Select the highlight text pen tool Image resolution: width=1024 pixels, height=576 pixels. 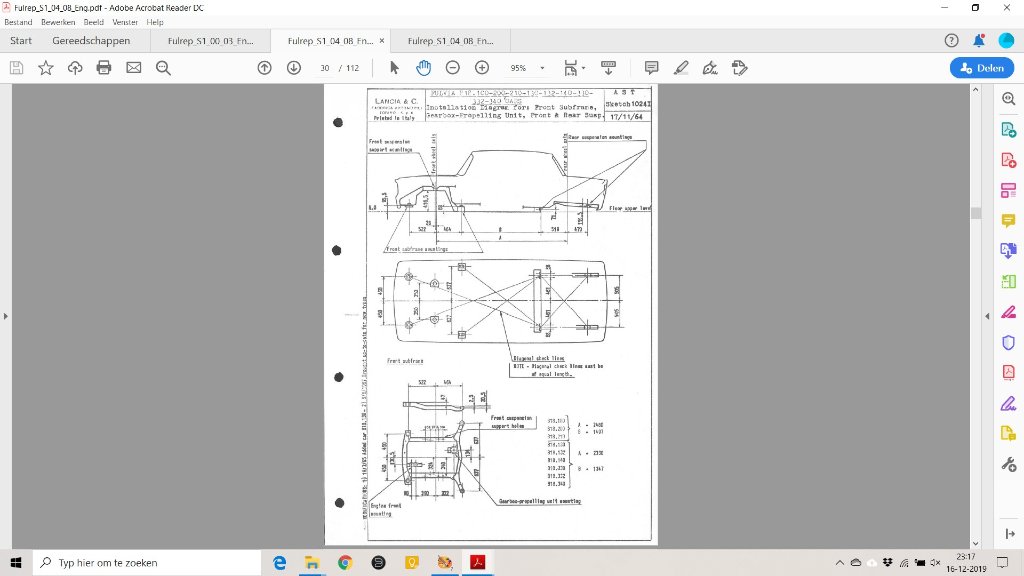coord(681,68)
